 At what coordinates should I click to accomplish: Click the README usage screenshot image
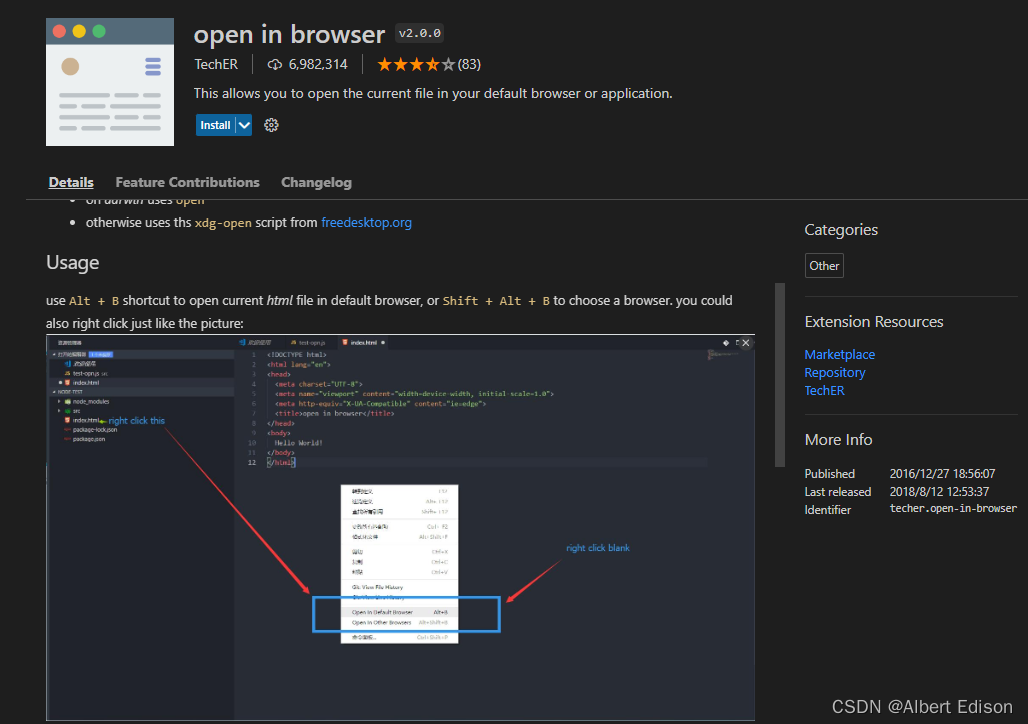click(400, 528)
